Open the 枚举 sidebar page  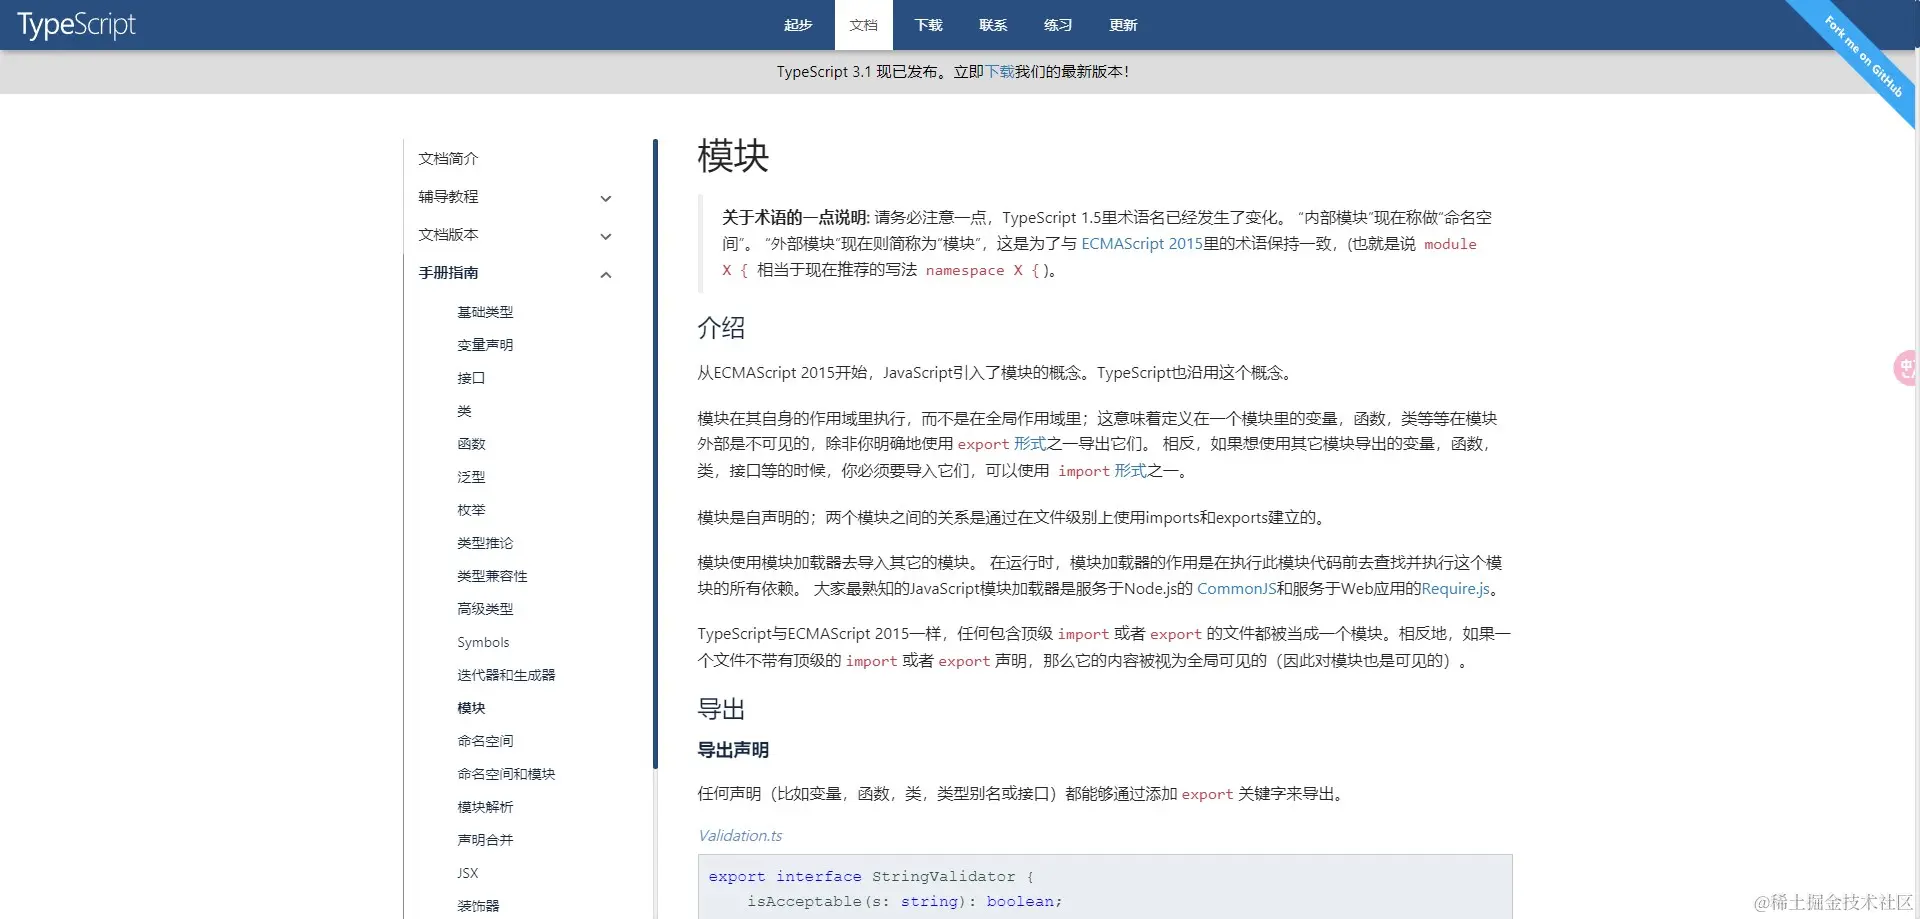tap(471, 510)
